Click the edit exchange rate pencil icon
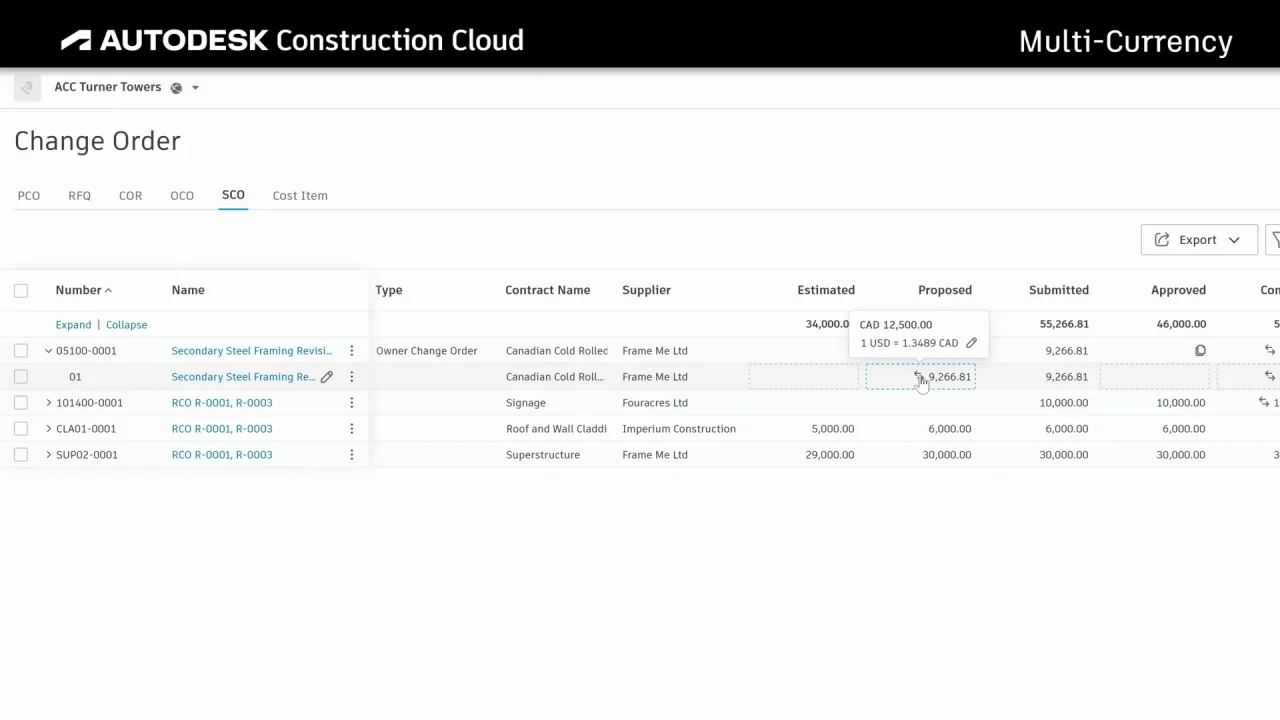Viewport: 1280px width, 720px height. pyautogui.click(x=971, y=343)
